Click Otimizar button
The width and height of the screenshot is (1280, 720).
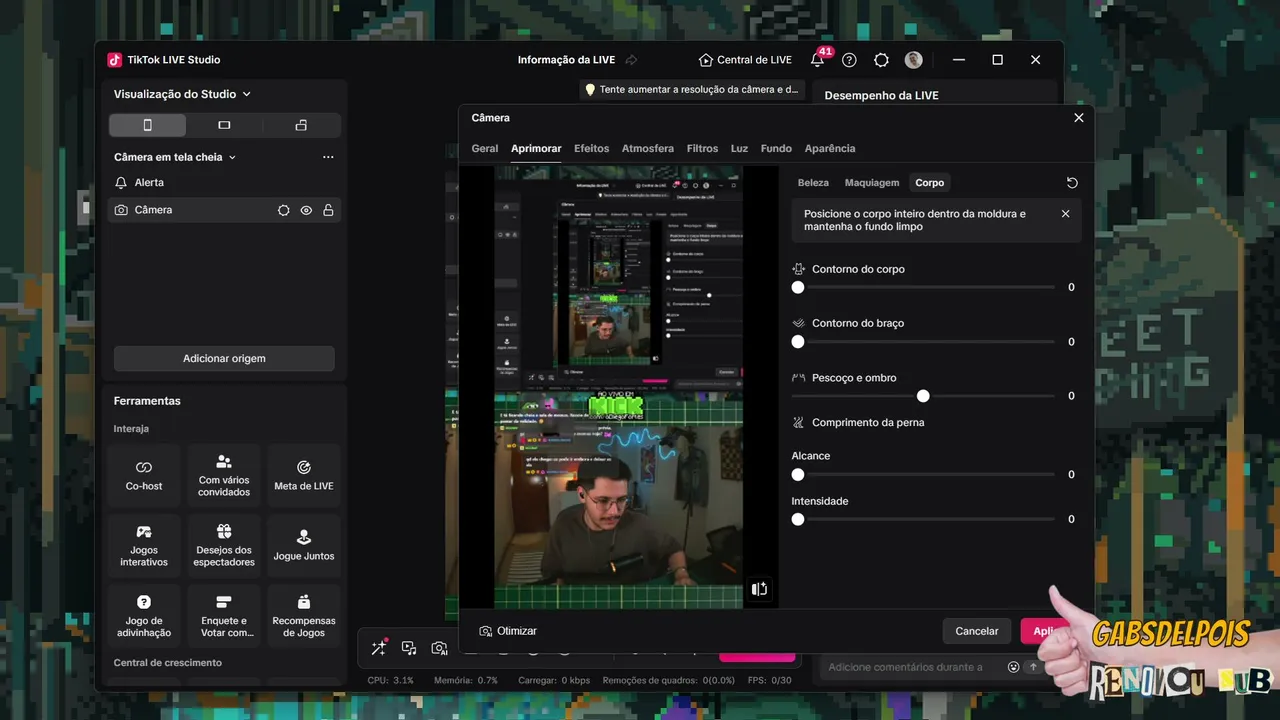pos(508,631)
